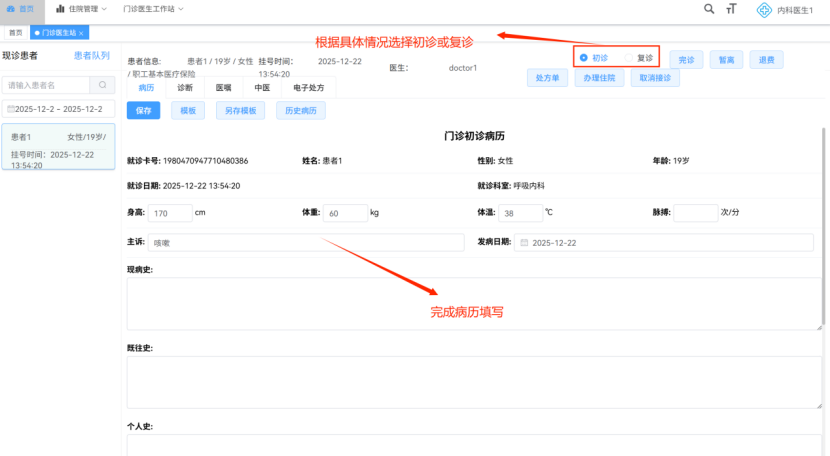Open the 患者队列 link
This screenshot has width=830, height=456.
(92, 56)
